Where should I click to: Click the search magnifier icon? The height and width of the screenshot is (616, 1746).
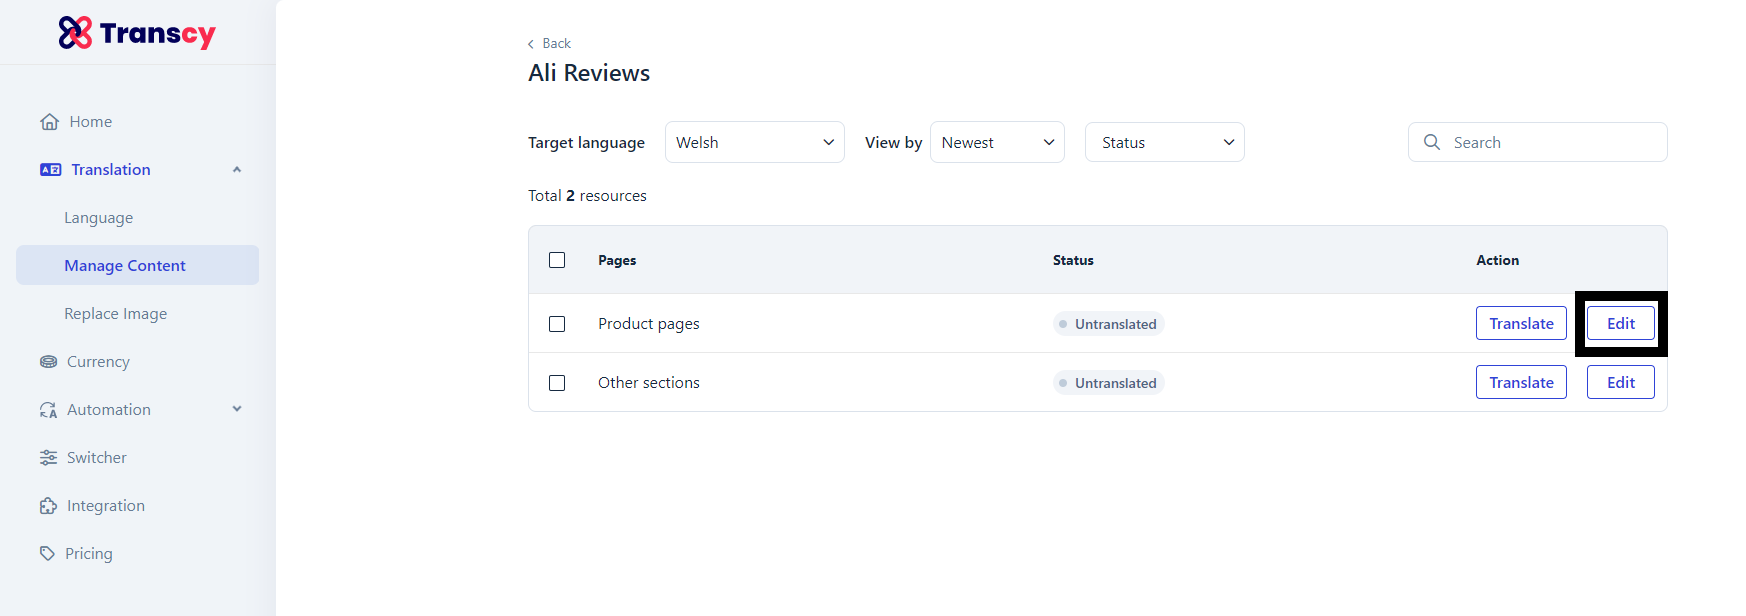1432,142
